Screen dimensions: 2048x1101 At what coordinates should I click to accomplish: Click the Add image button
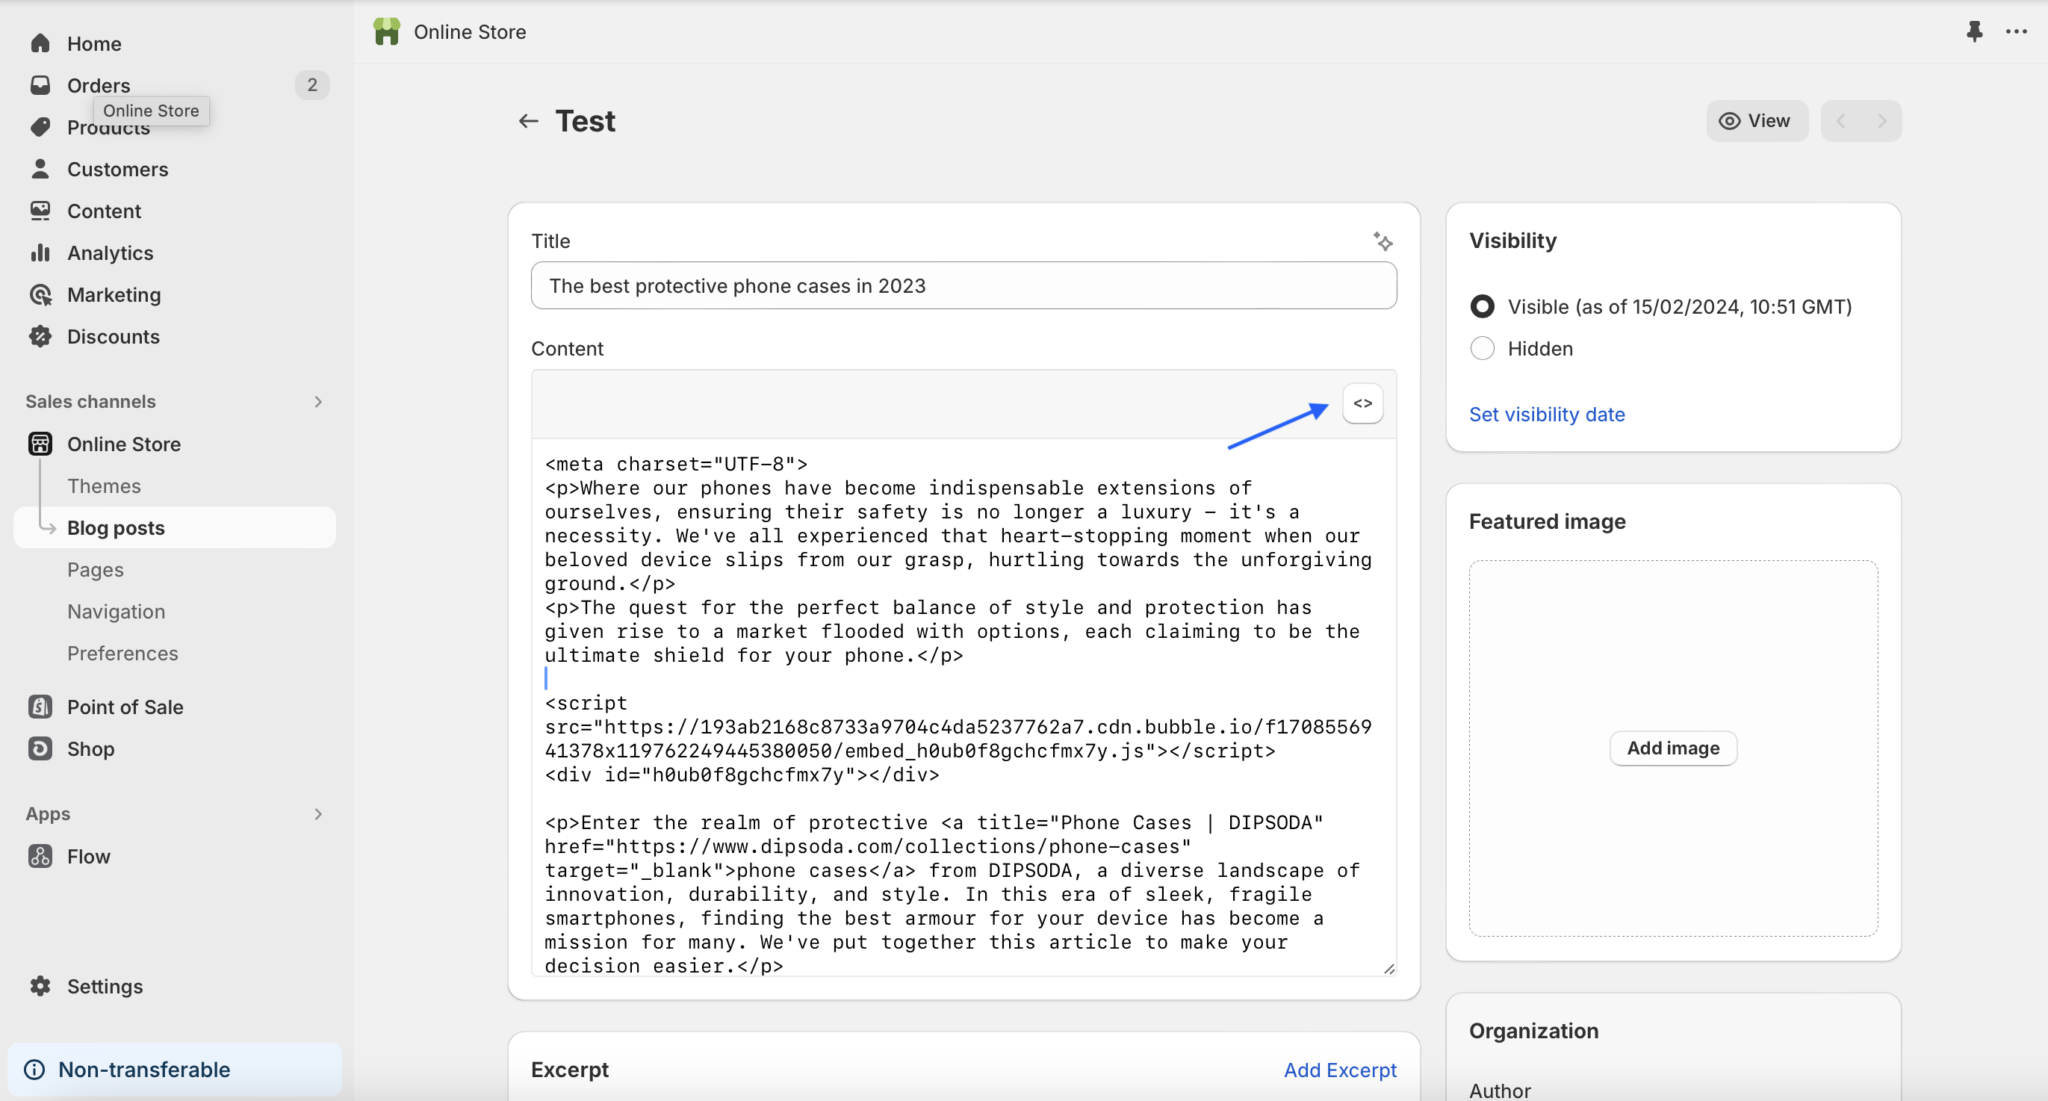(x=1673, y=748)
